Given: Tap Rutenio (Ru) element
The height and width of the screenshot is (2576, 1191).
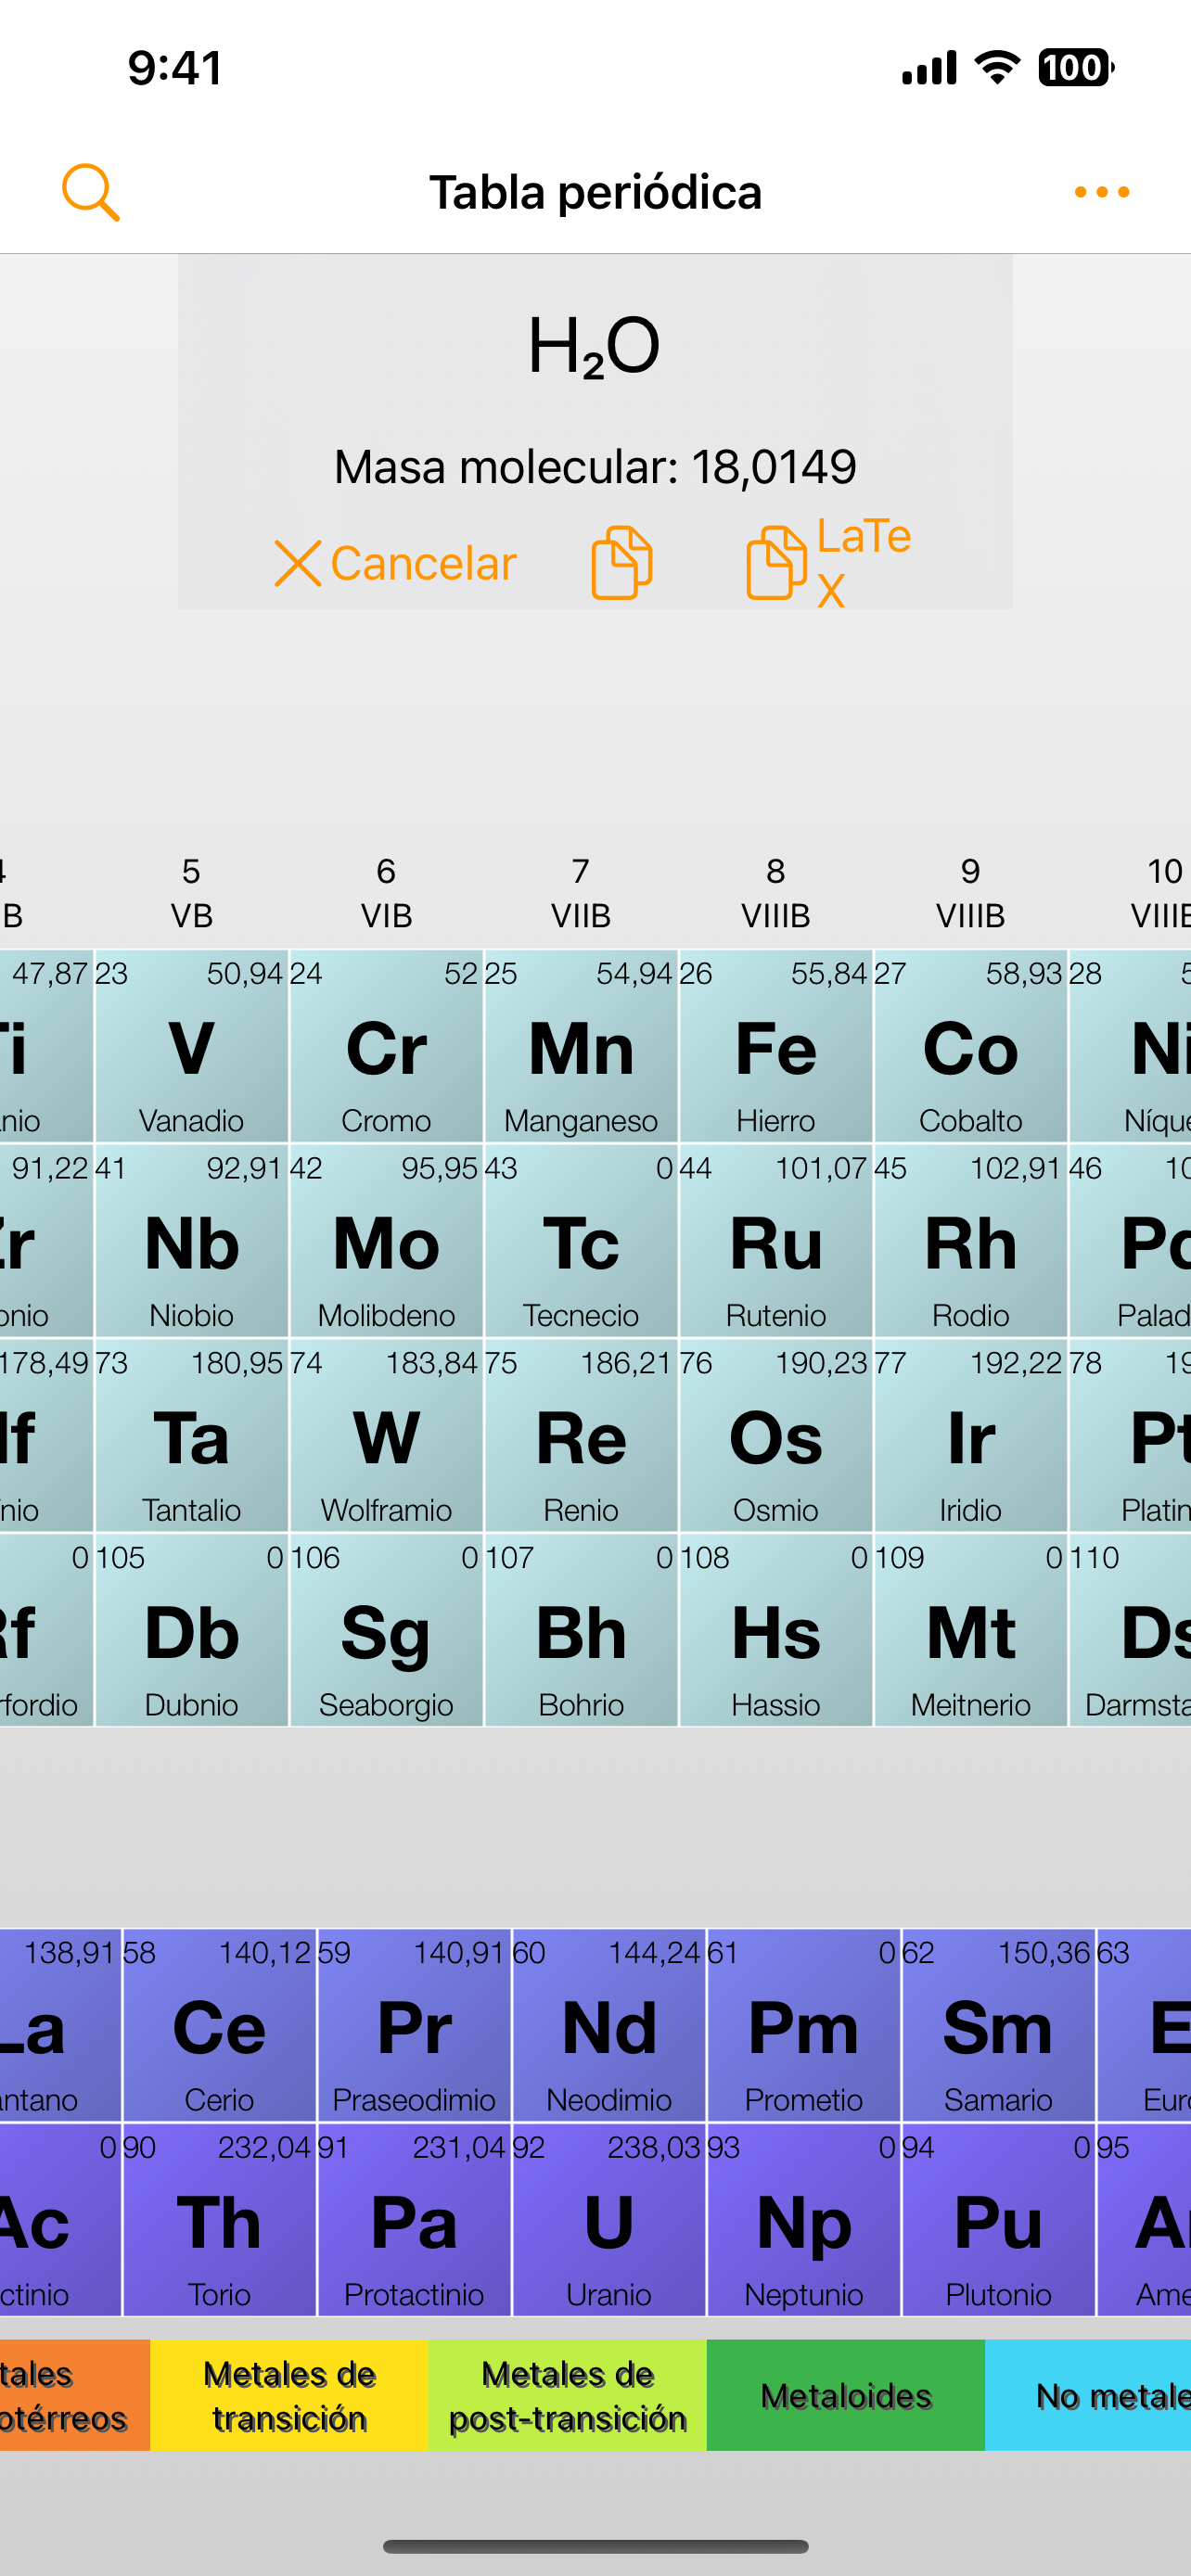Looking at the screenshot, I should coord(776,1241).
